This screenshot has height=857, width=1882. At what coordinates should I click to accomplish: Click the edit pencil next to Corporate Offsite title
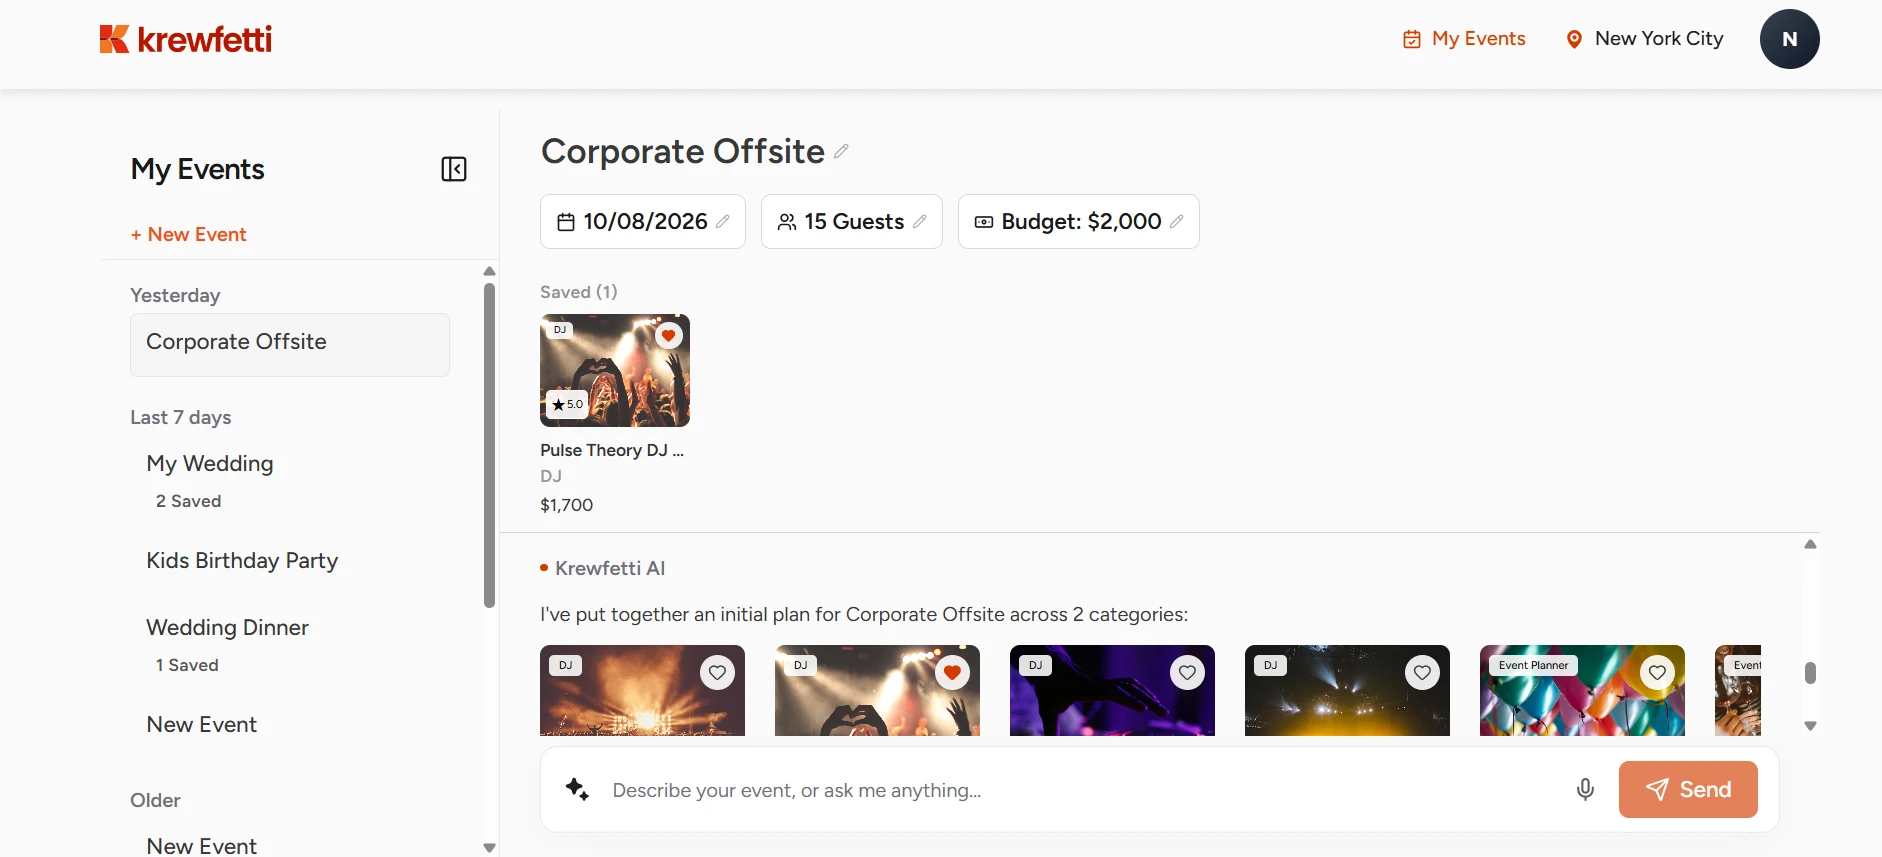(841, 151)
